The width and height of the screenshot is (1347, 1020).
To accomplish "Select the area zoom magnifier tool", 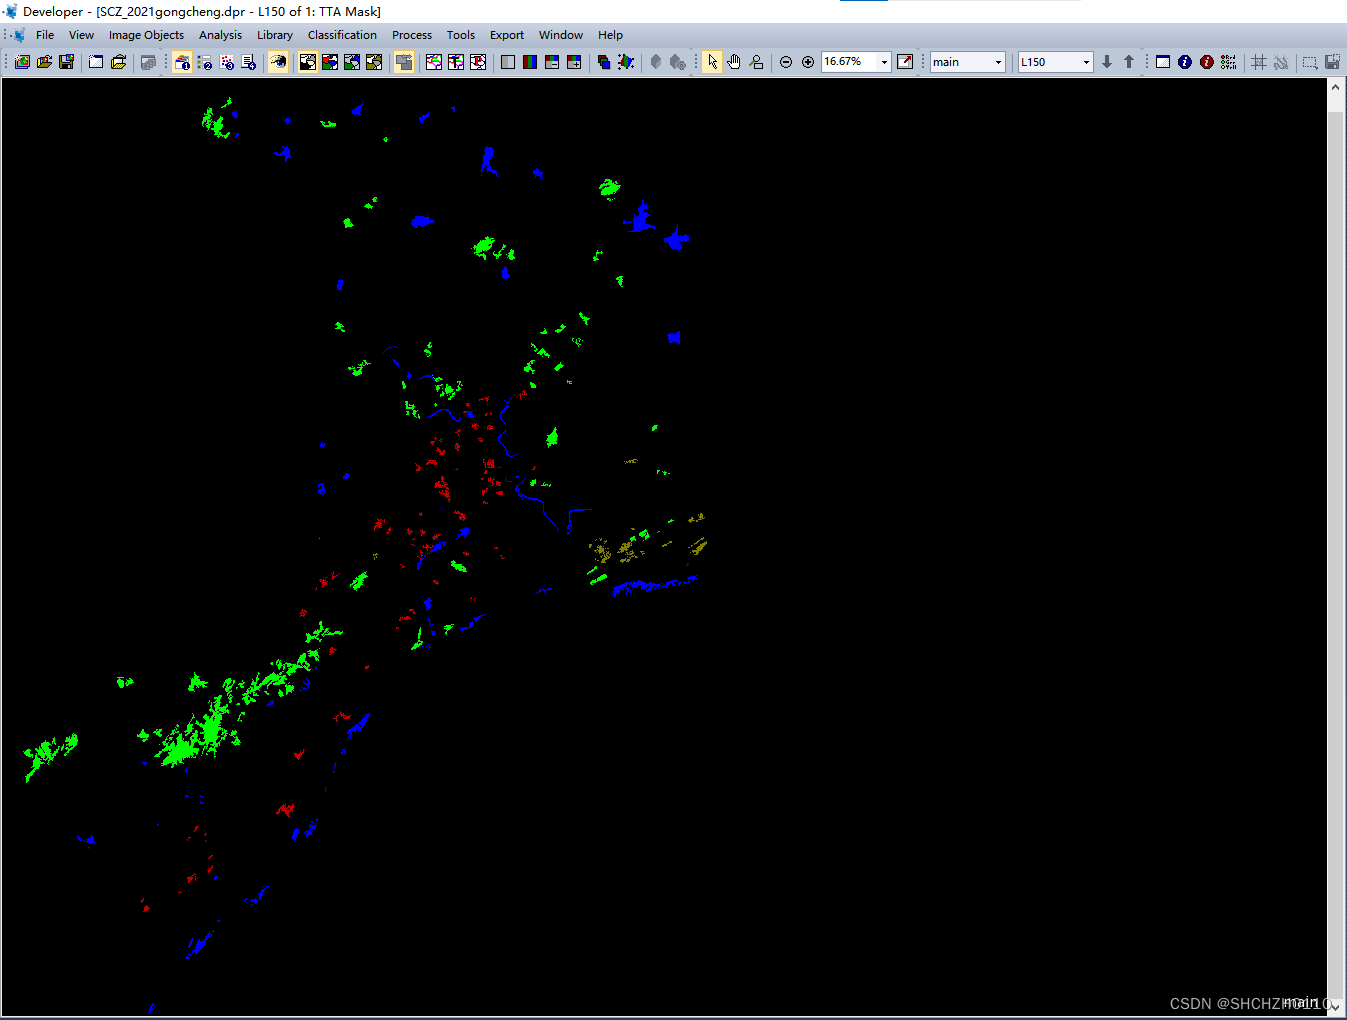I will click(x=756, y=62).
